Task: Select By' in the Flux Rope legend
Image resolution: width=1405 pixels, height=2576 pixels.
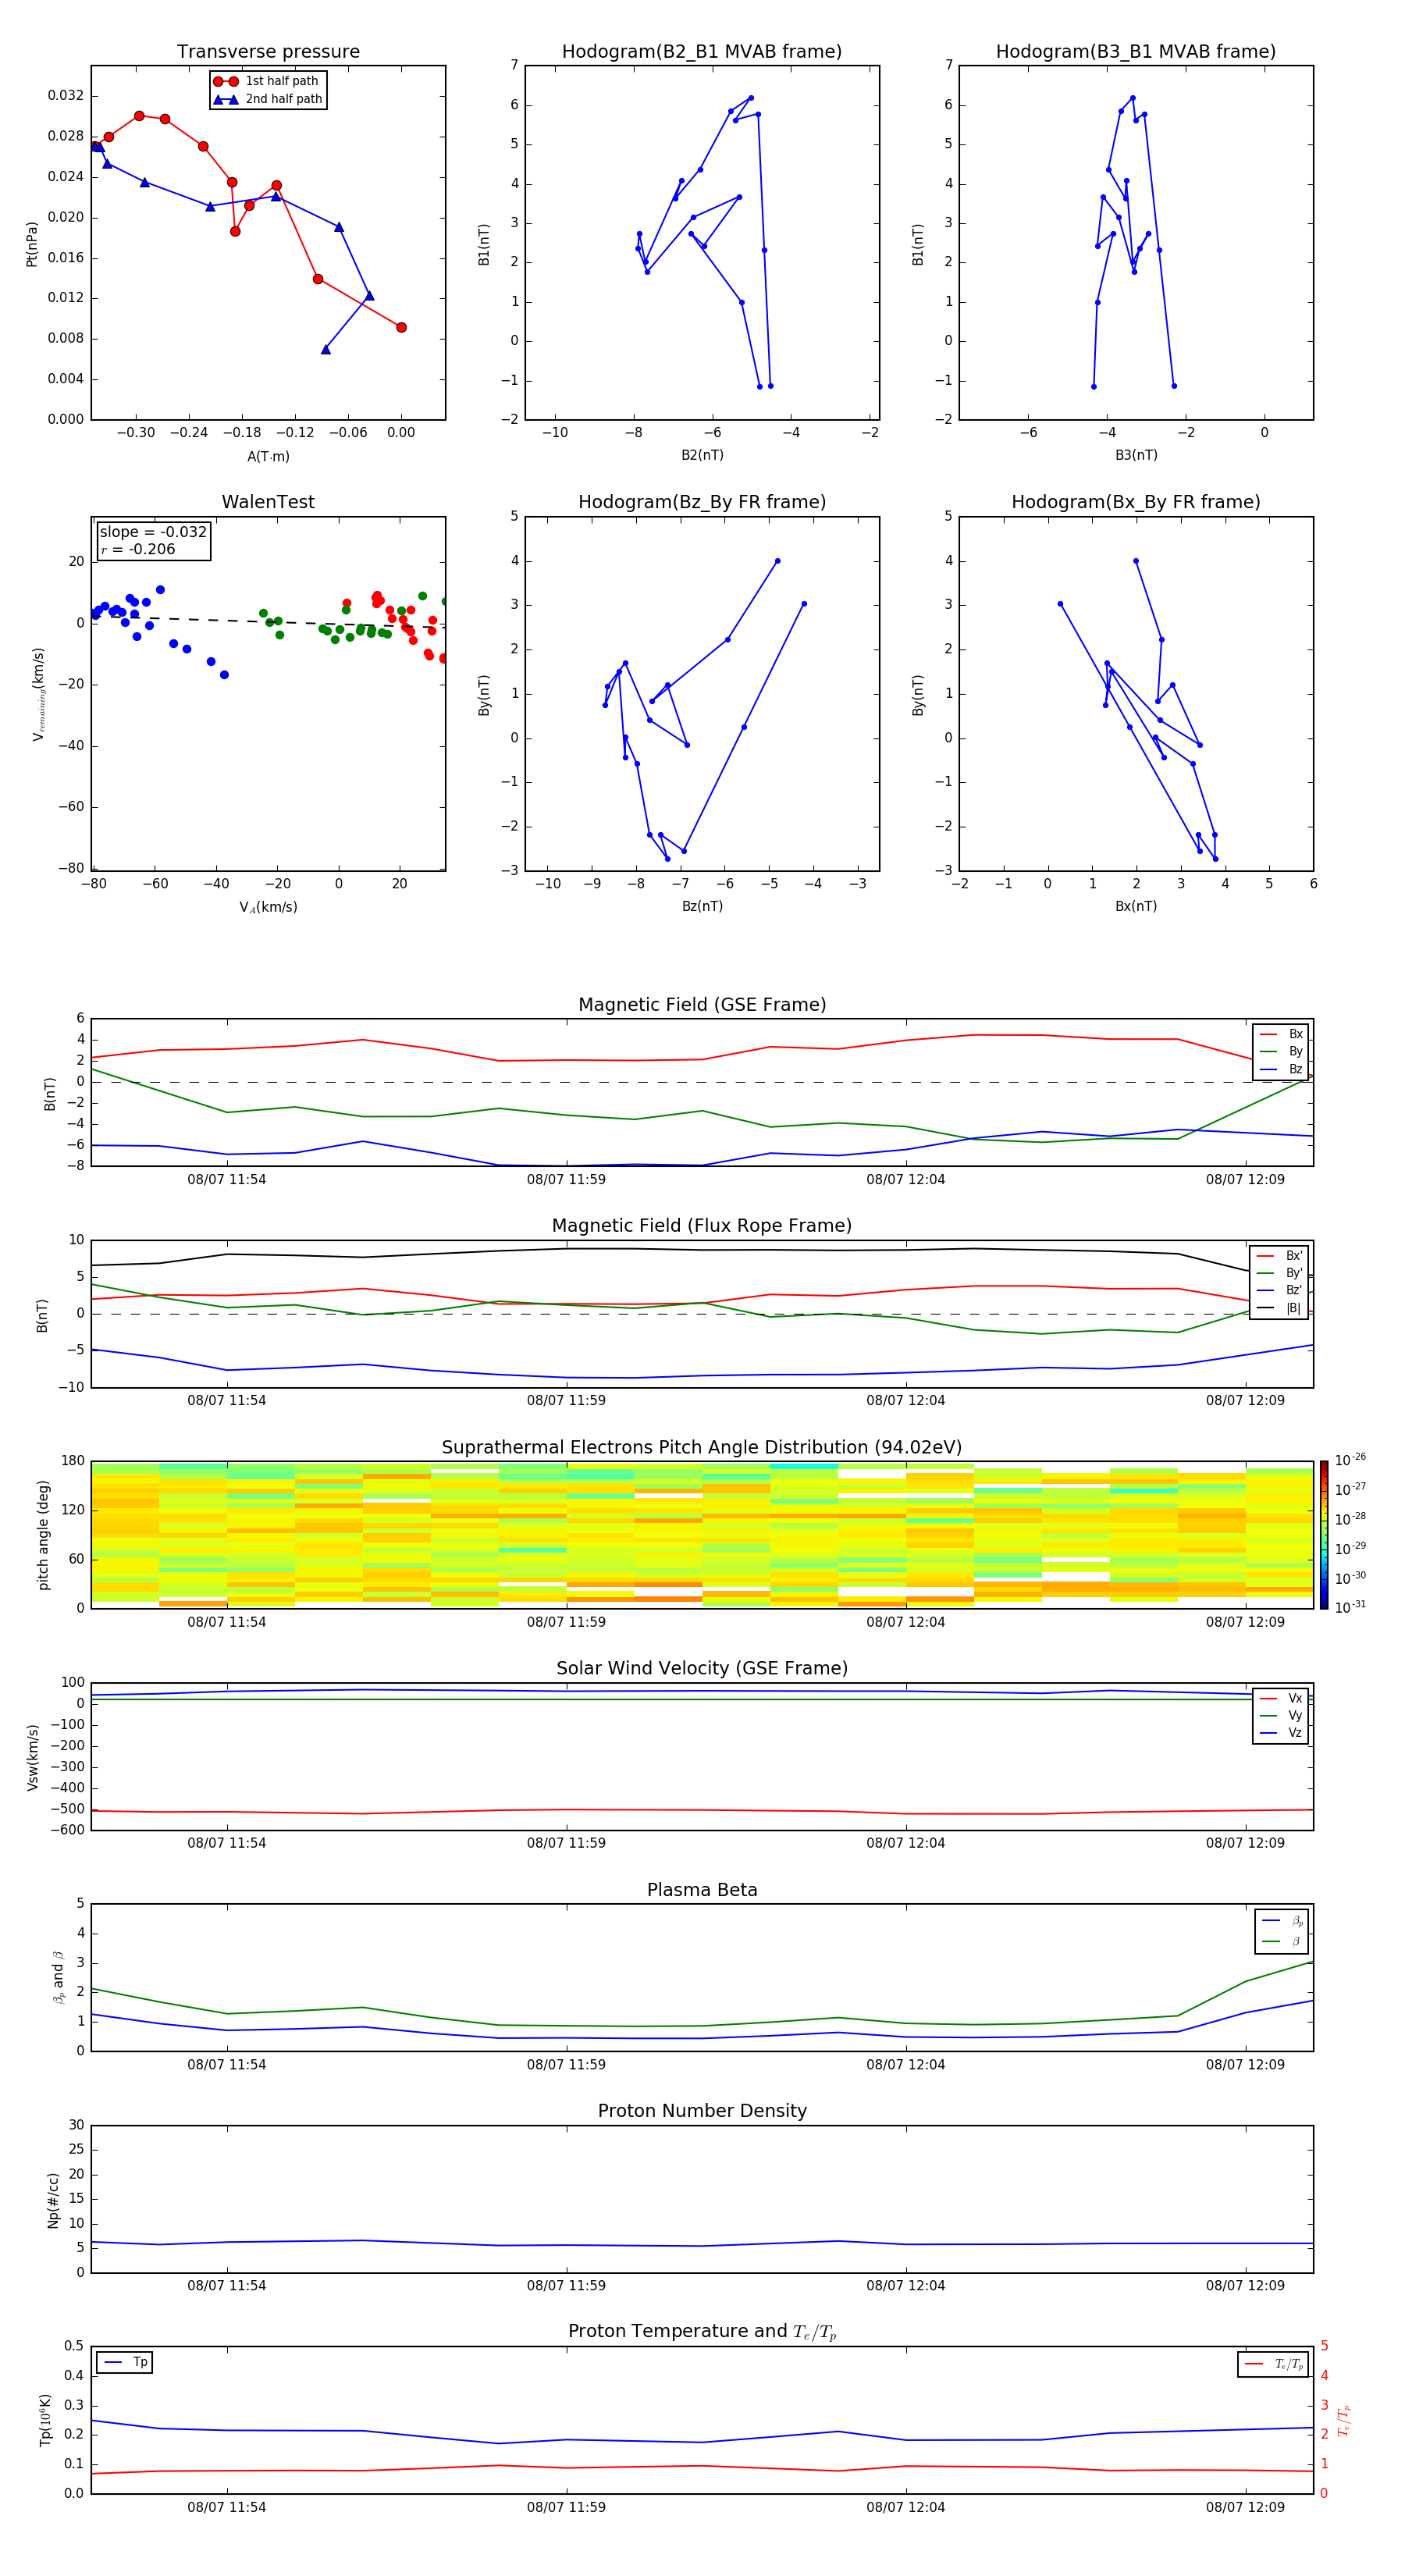Action: pyautogui.click(x=1280, y=1273)
